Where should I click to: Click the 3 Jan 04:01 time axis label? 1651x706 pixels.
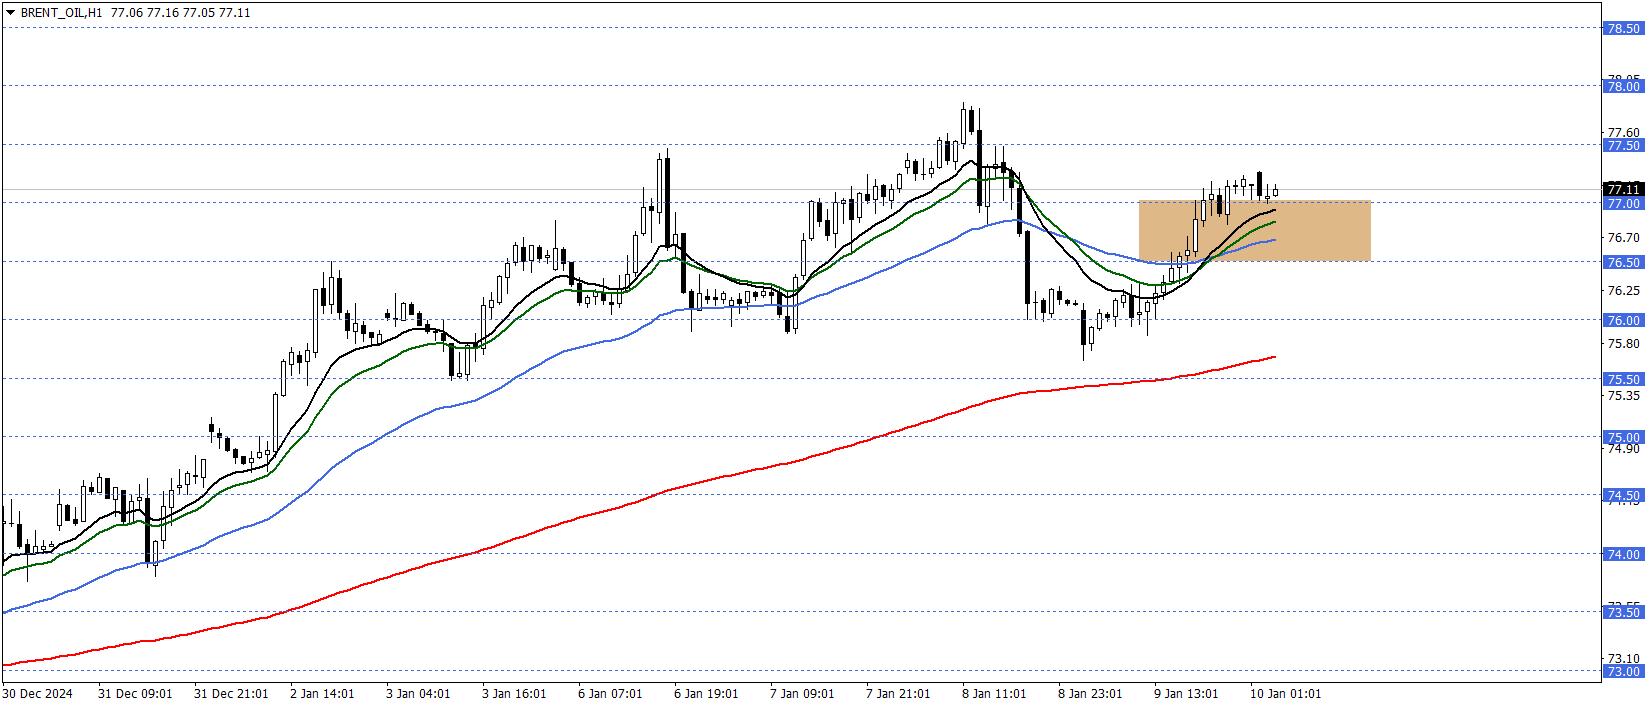pos(418,693)
